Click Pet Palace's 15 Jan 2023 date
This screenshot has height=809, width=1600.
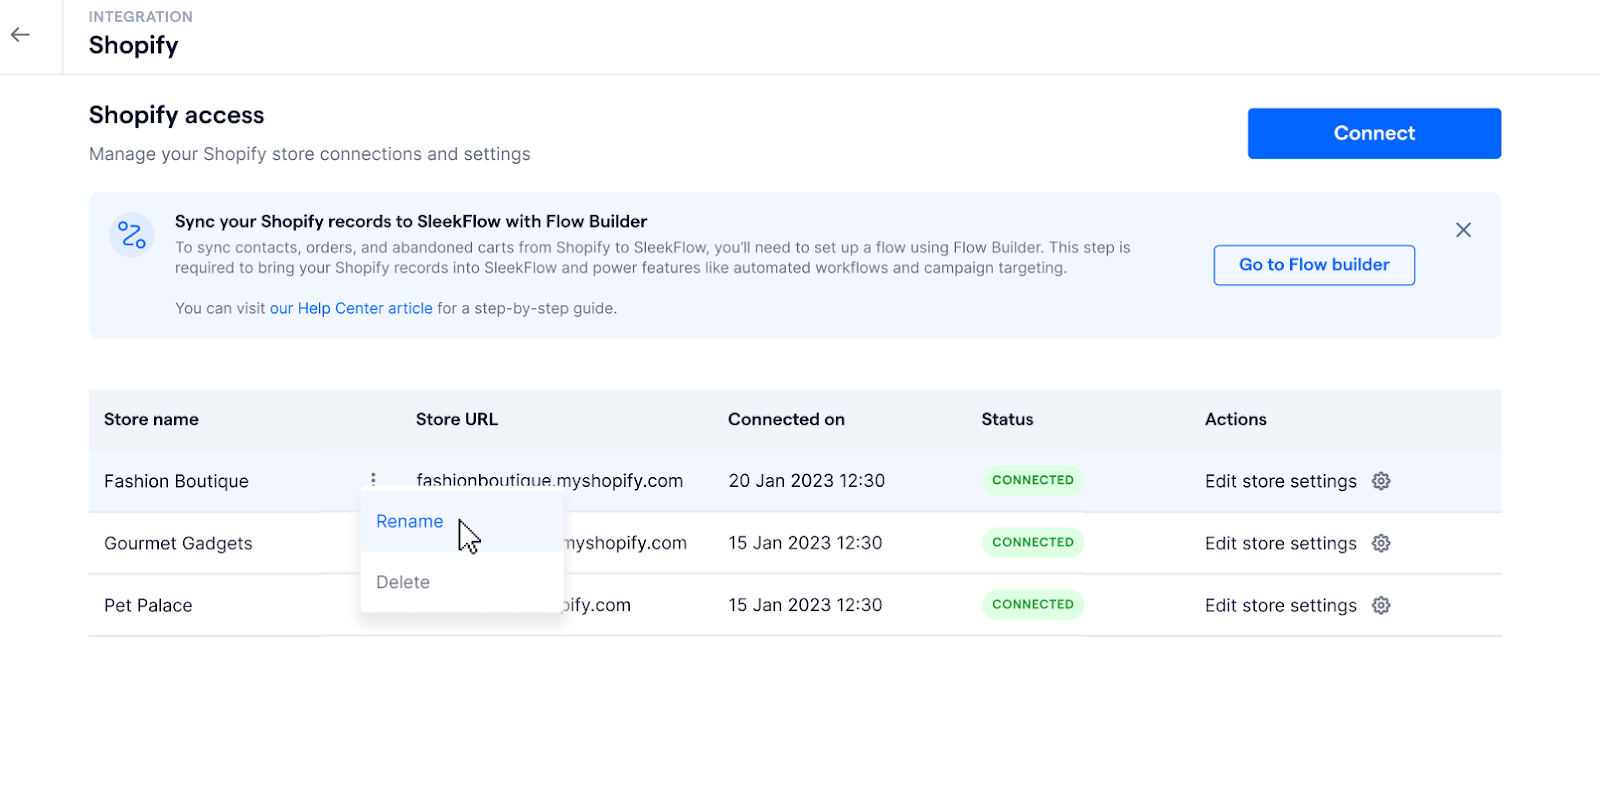[805, 604]
